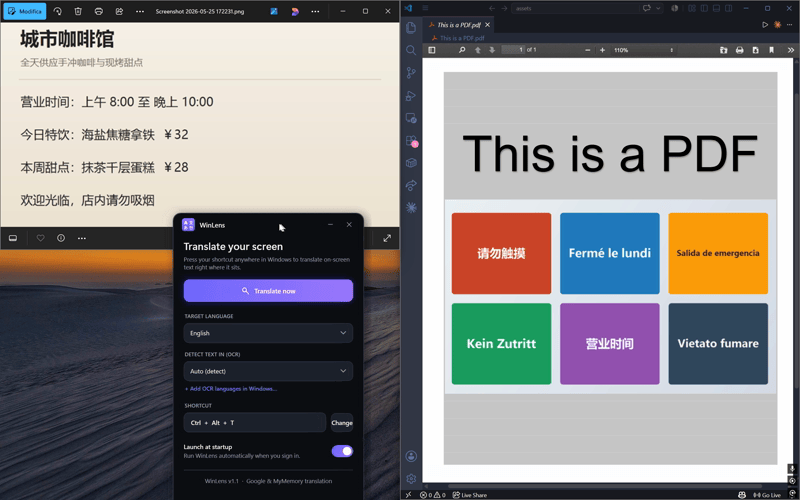This screenshot has width=800, height=500.
Task: Open Extensions view with the notification badge
Action: click(x=411, y=141)
